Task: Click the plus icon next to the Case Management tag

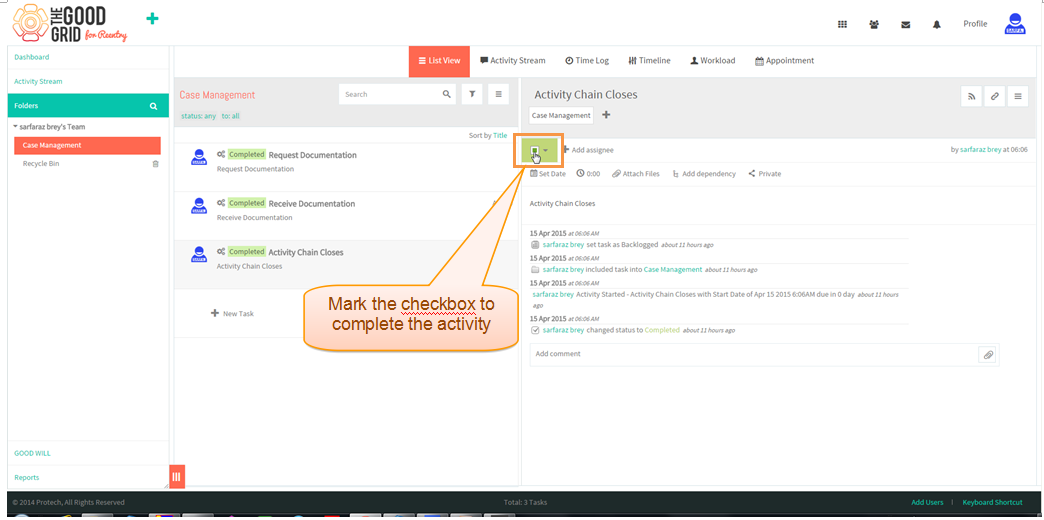Action: [x=606, y=115]
